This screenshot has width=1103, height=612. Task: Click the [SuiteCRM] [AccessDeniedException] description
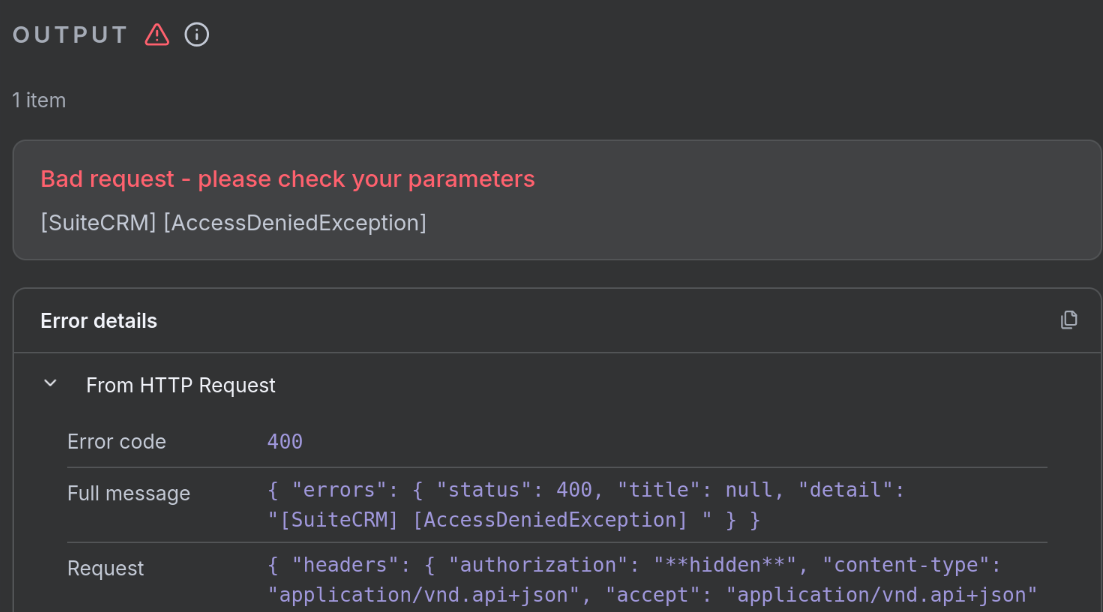coord(233,222)
